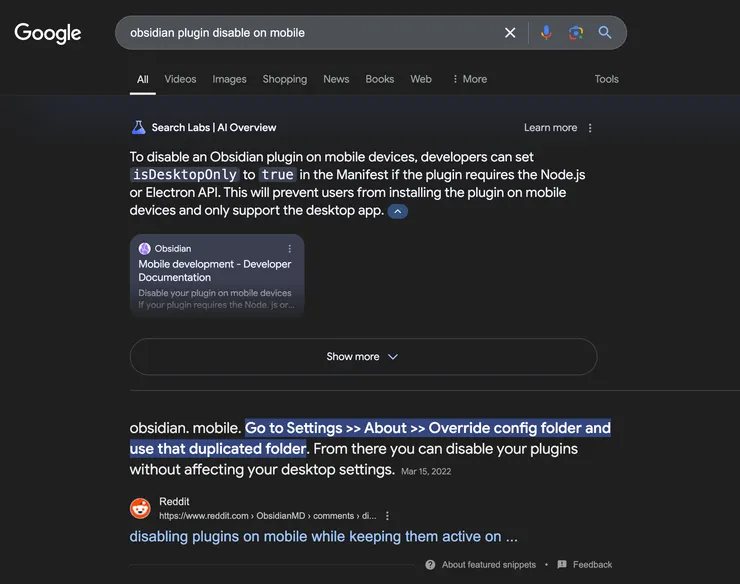Viewport: 740px width, 584px height.
Task: Open About featured snippets
Action: pyautogui.click(x=489, y=565)
